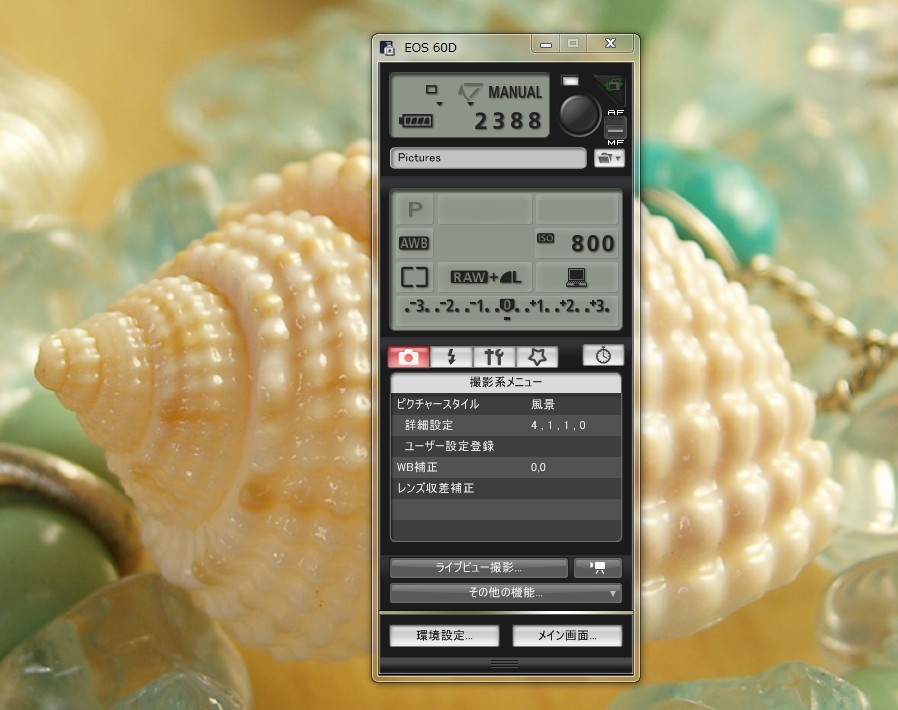898x710 pixels.
Task: Click the 4,1,1,0 detail values
Action: pyautogui.click(x=558, y=425)
